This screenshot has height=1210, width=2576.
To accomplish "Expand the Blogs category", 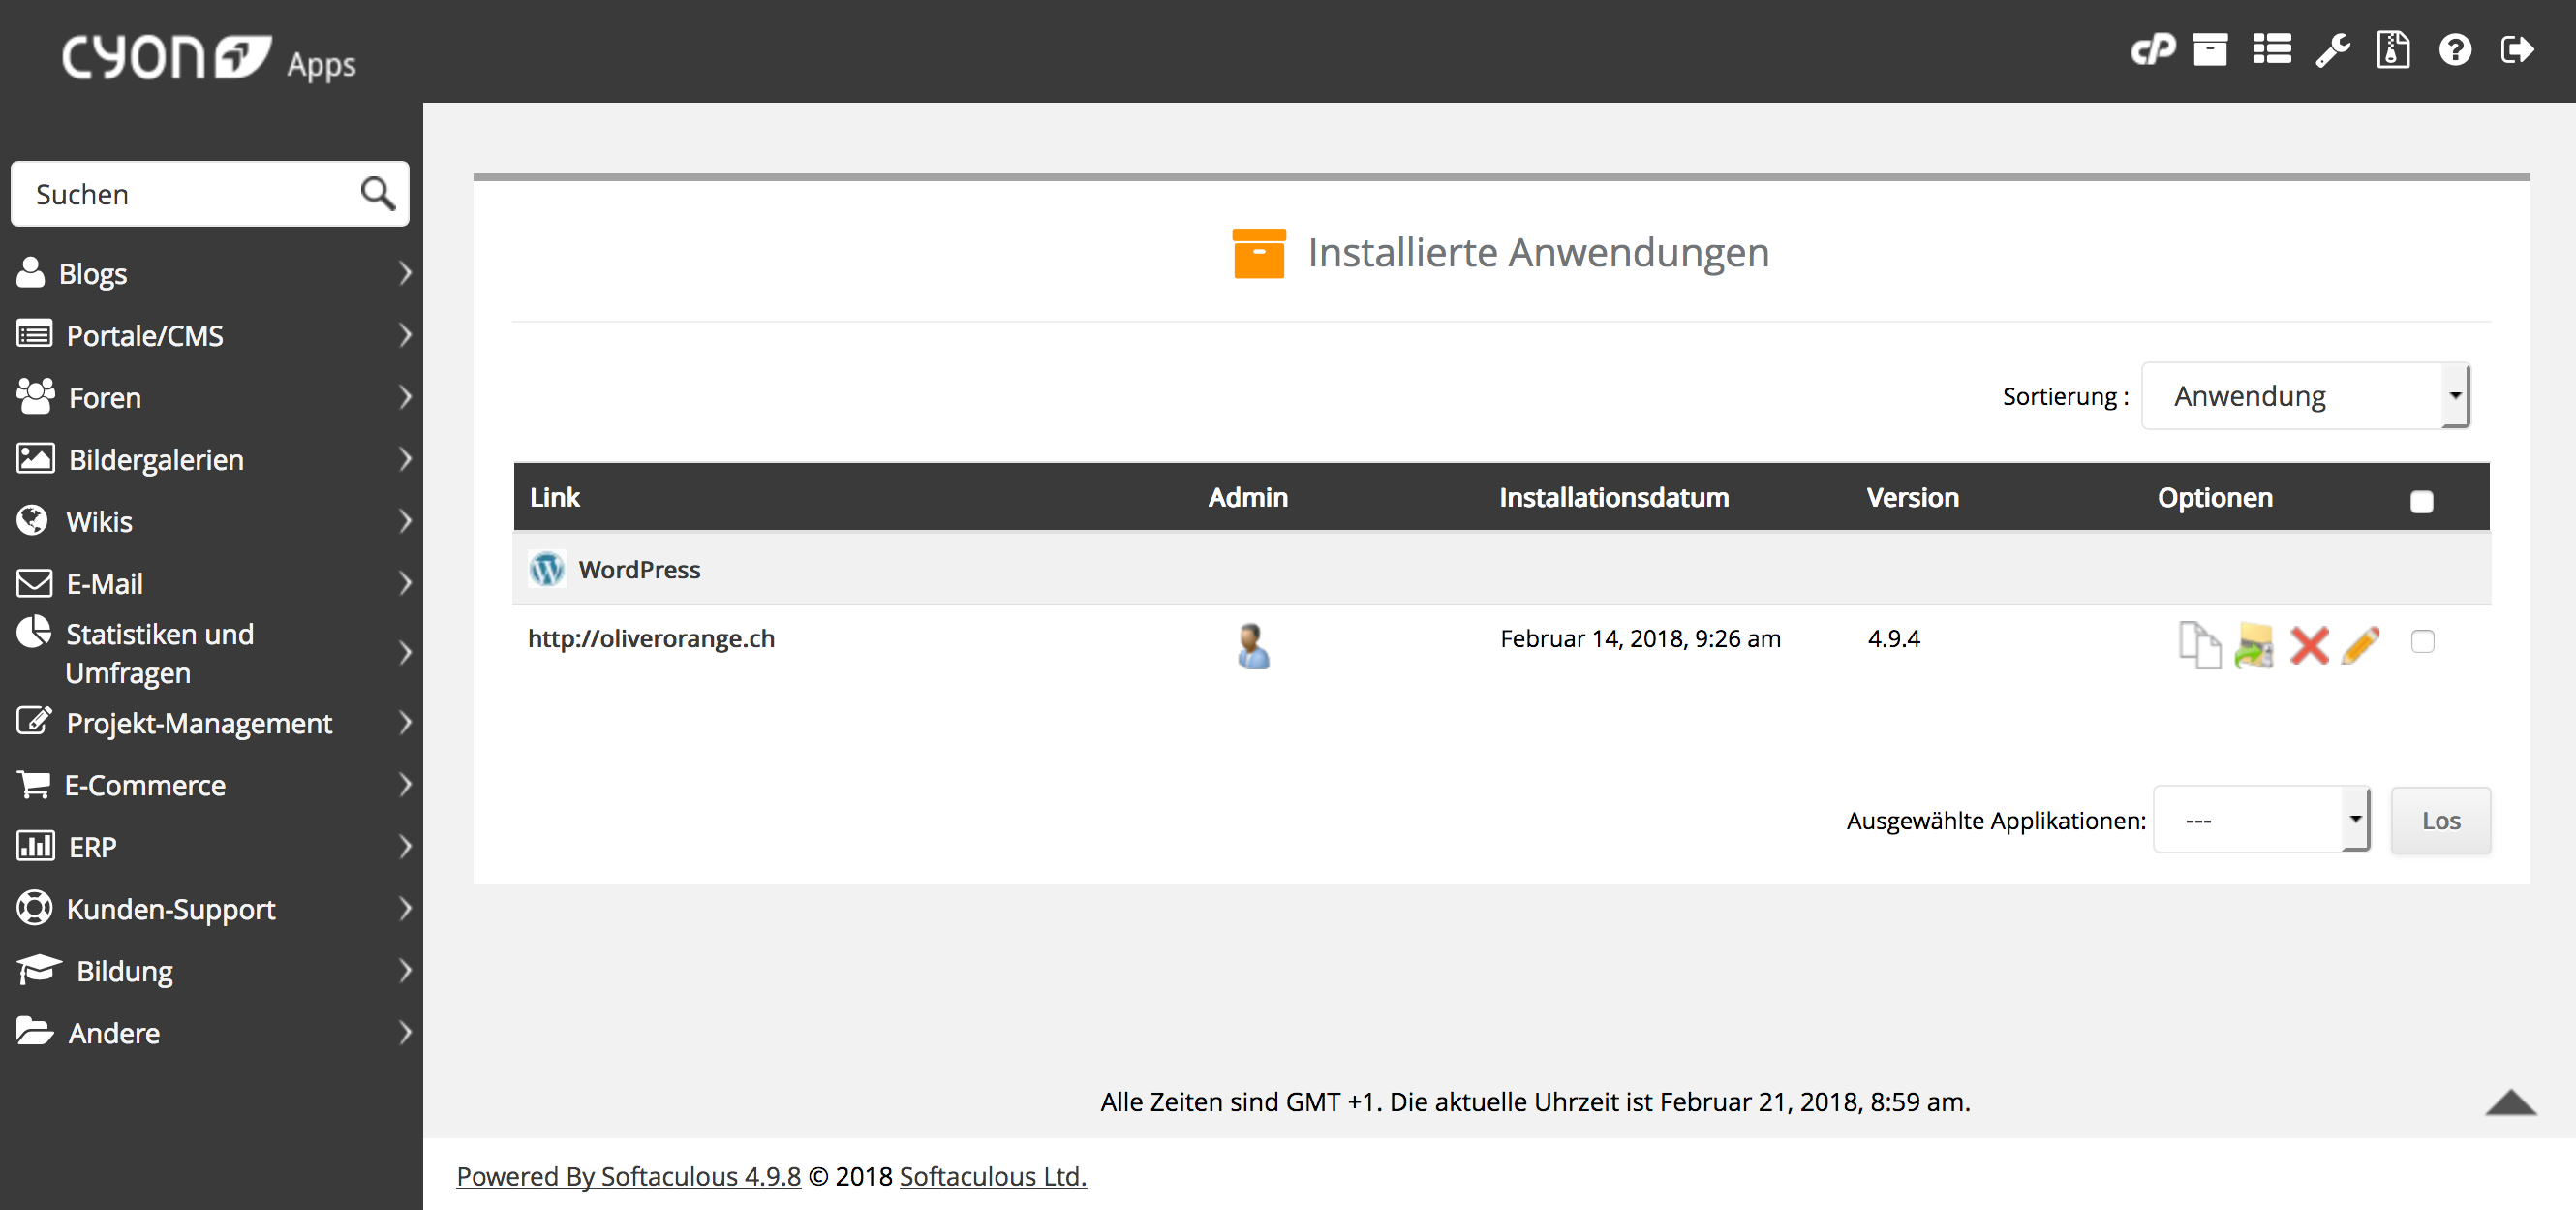I will tap(210, 273).
